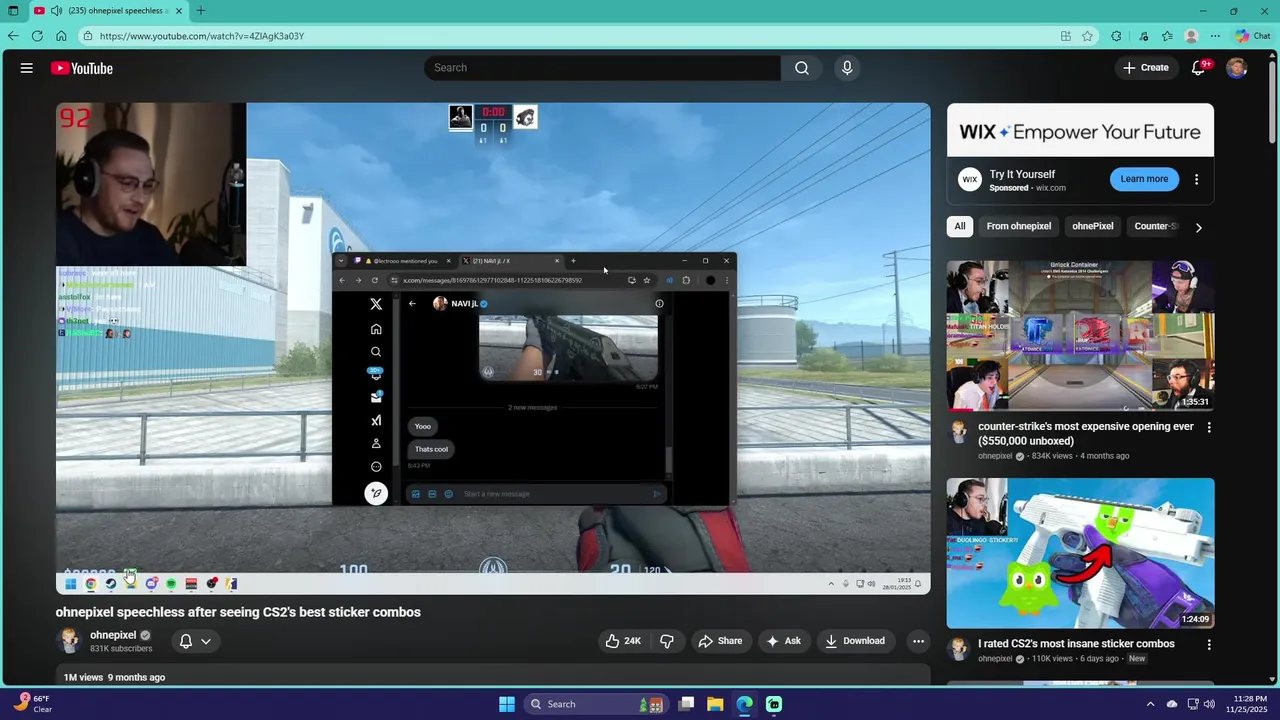1280x720 pixels.
Task: Open the split screen apps icon in address bar
Action: pos(1066,36)
